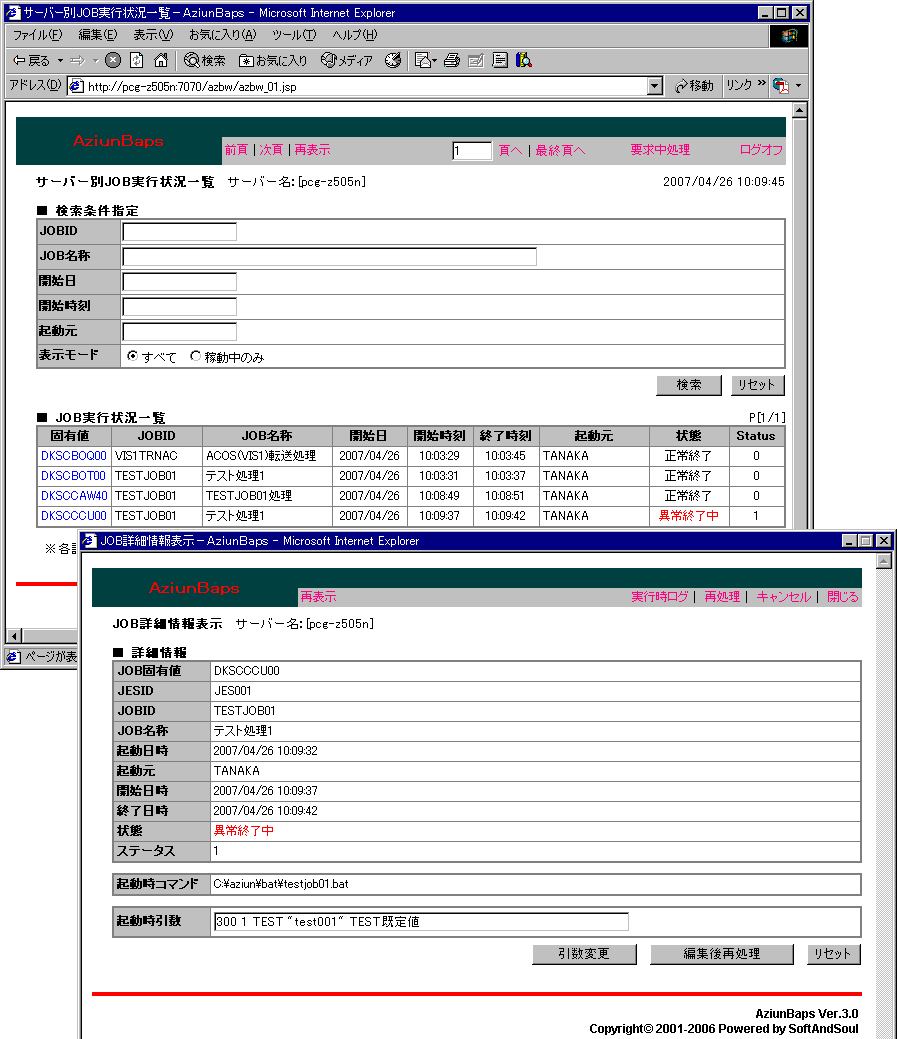Viewport: 897px width, 1039px height.
Task: Click 再処理 link in detail window
Action: click(722, 597)
